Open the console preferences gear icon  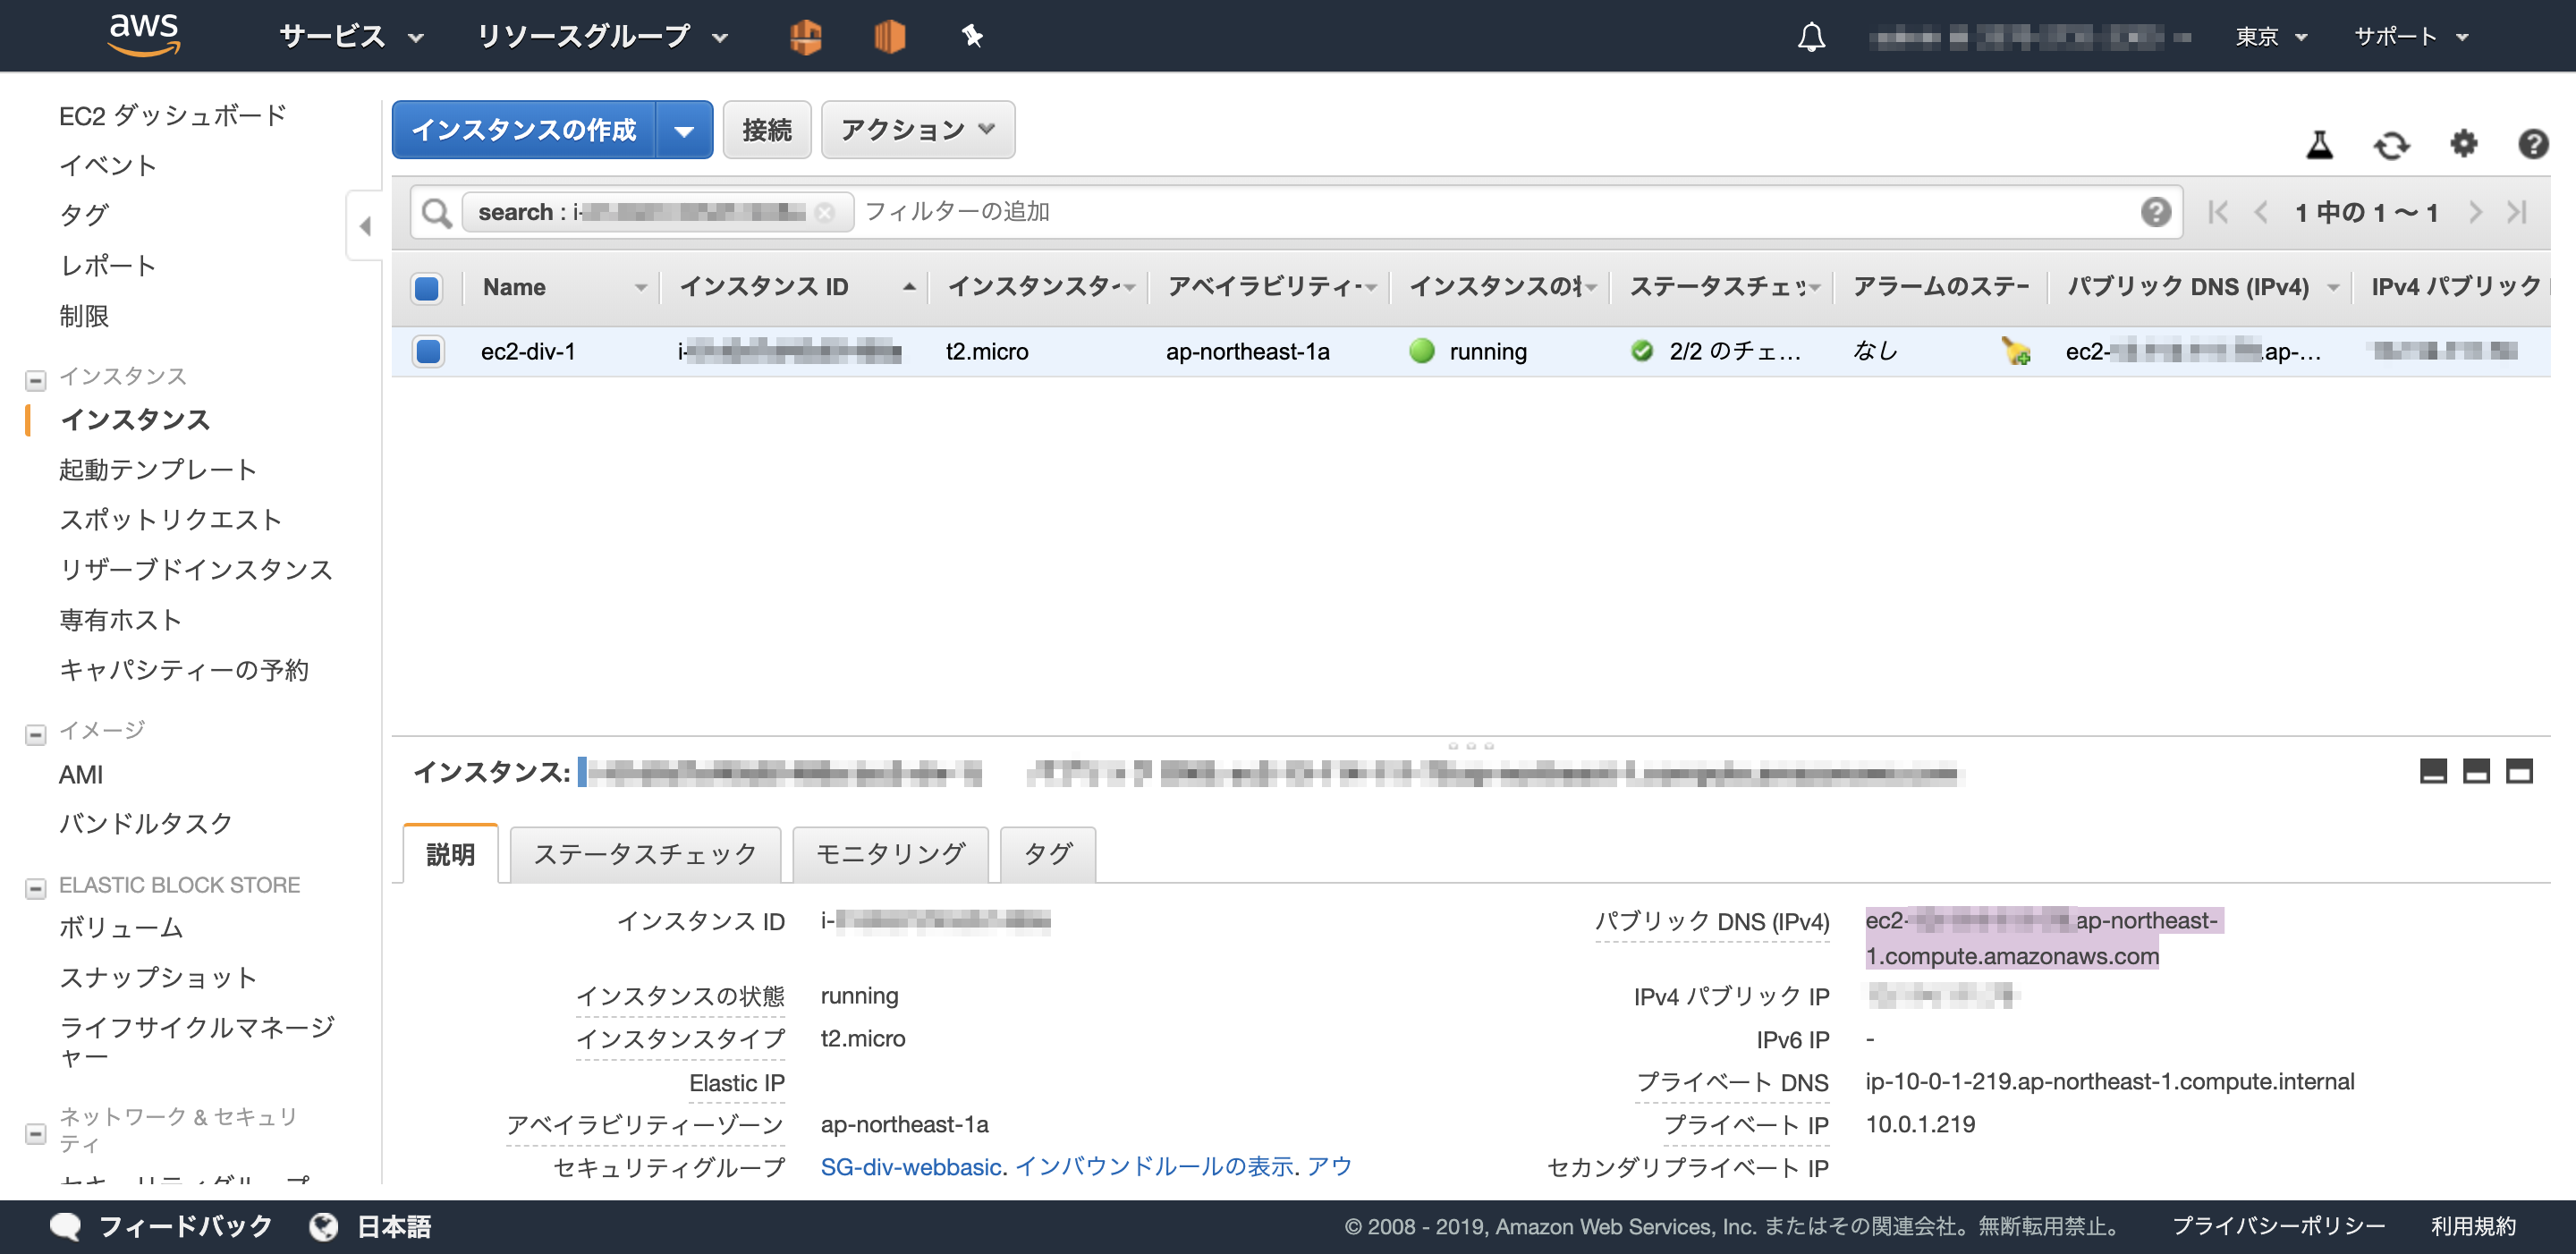[2464, 145]
